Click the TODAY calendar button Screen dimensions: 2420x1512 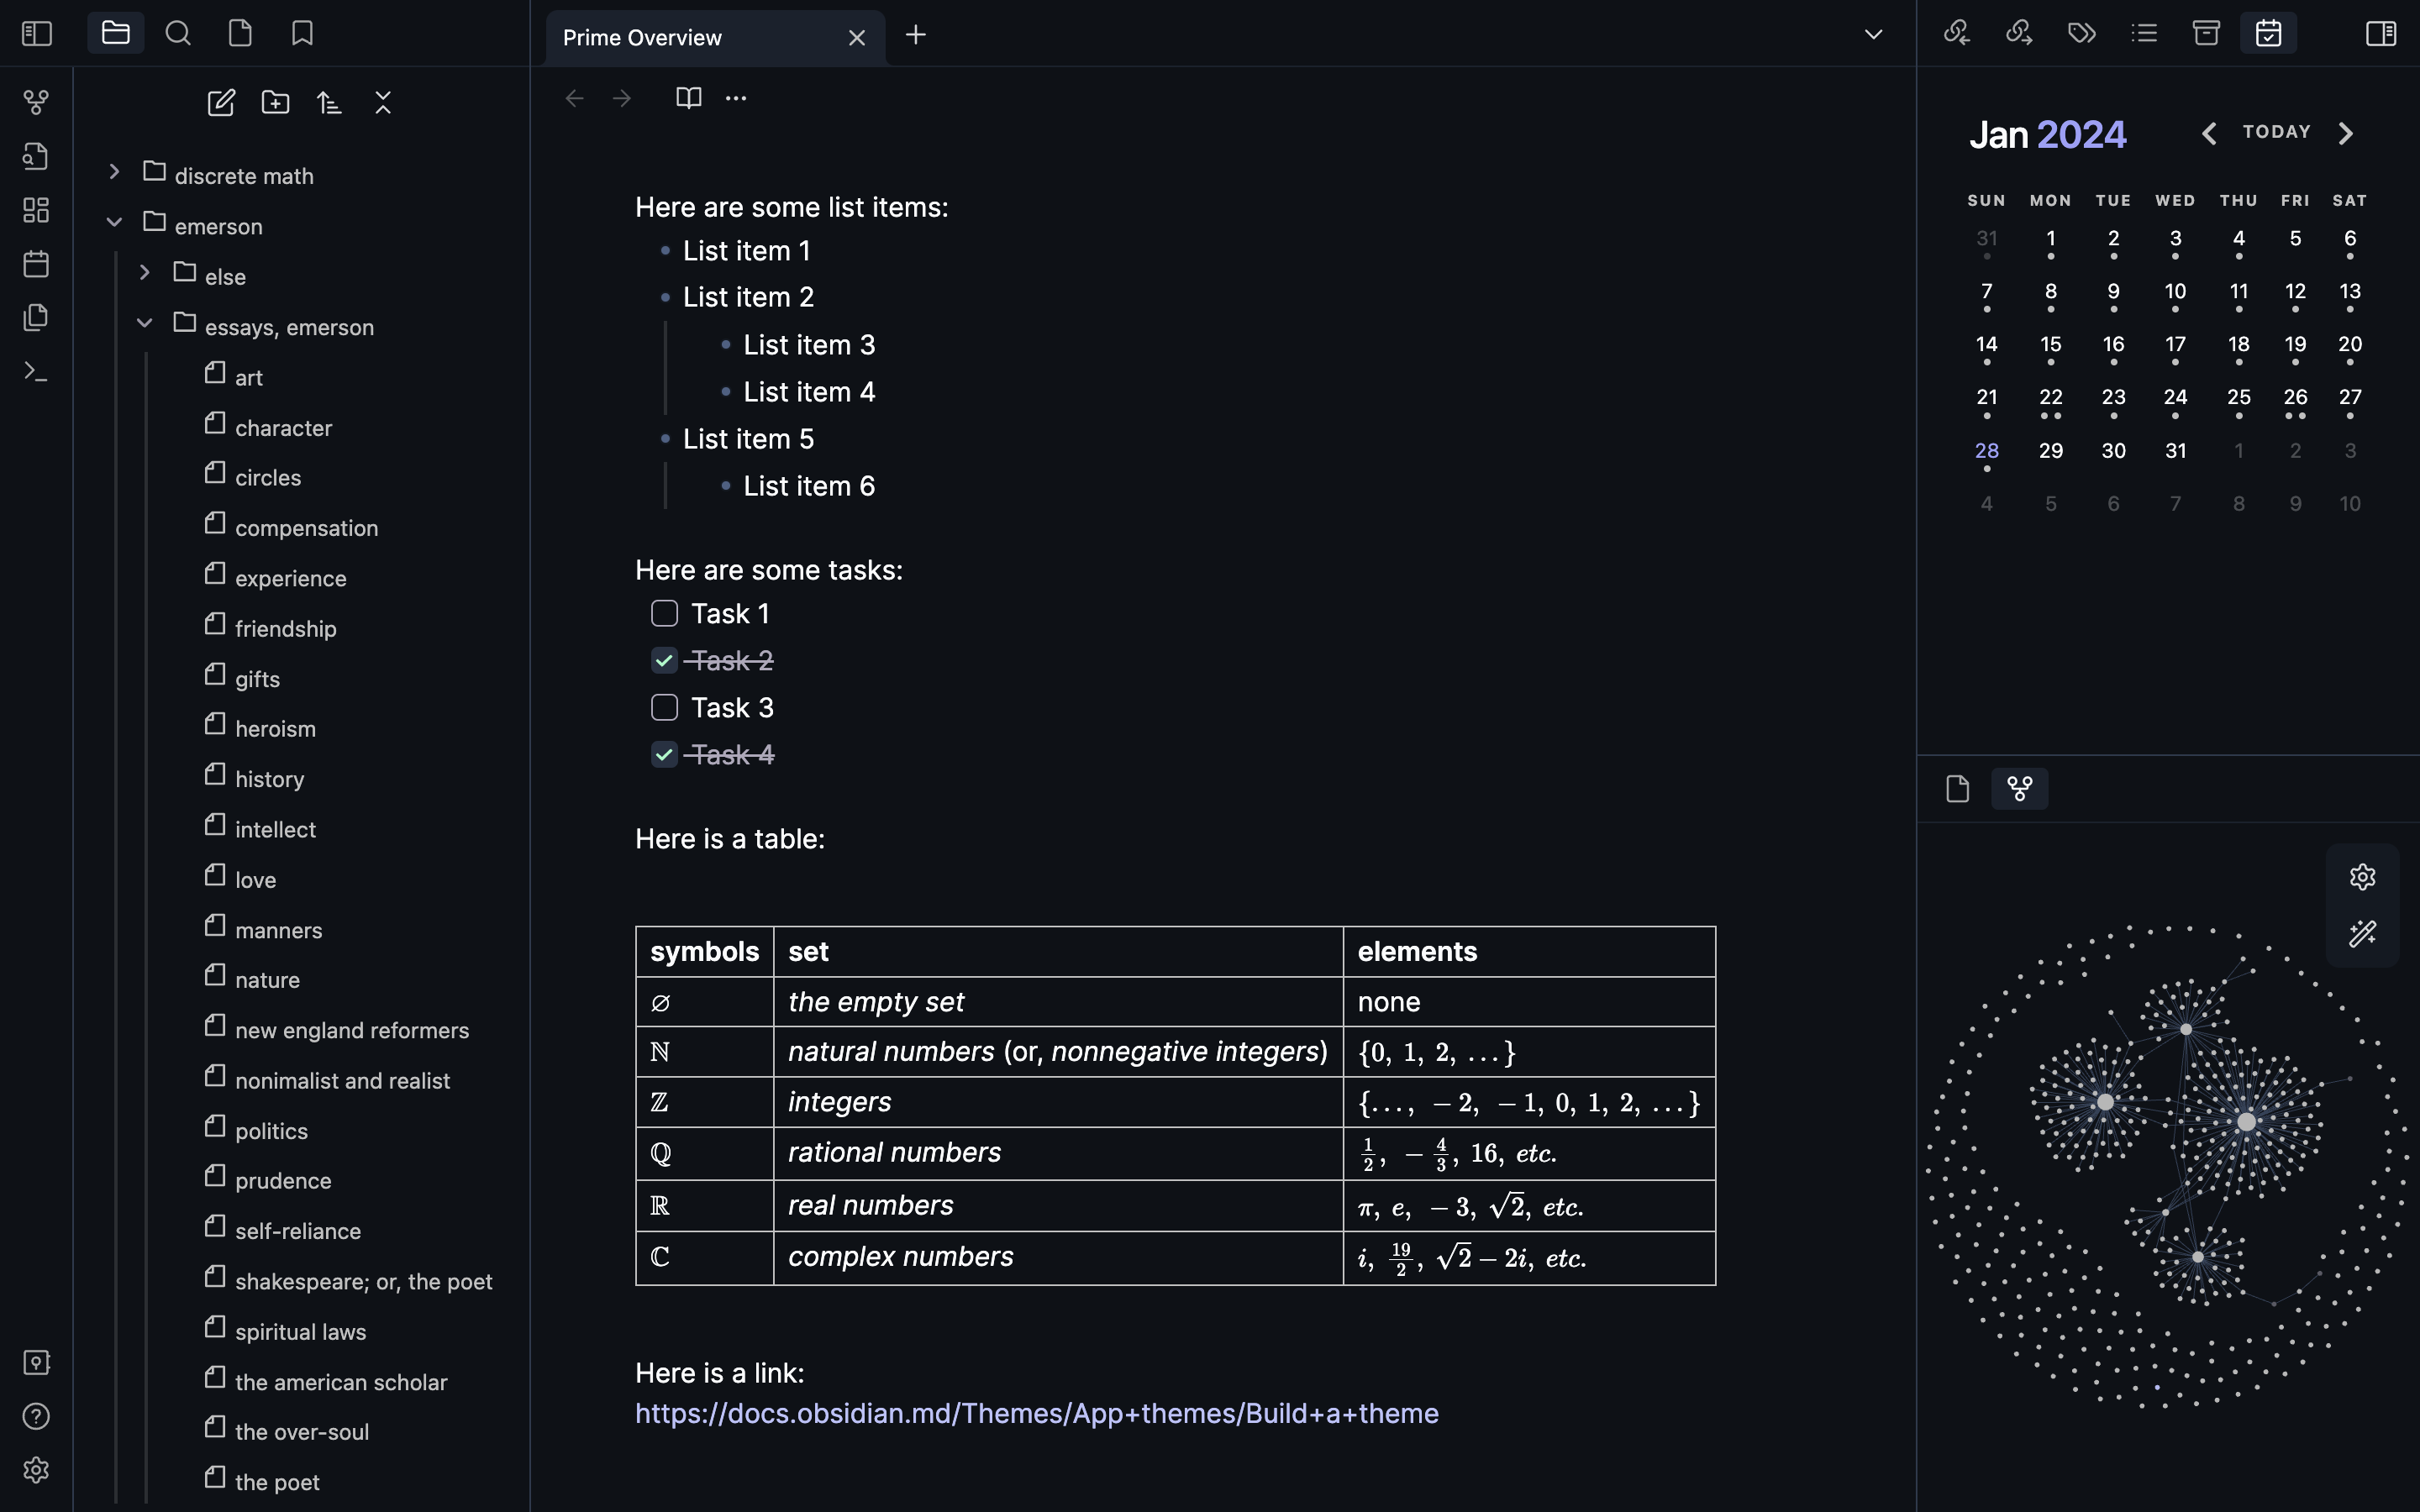pos(2277,132)
